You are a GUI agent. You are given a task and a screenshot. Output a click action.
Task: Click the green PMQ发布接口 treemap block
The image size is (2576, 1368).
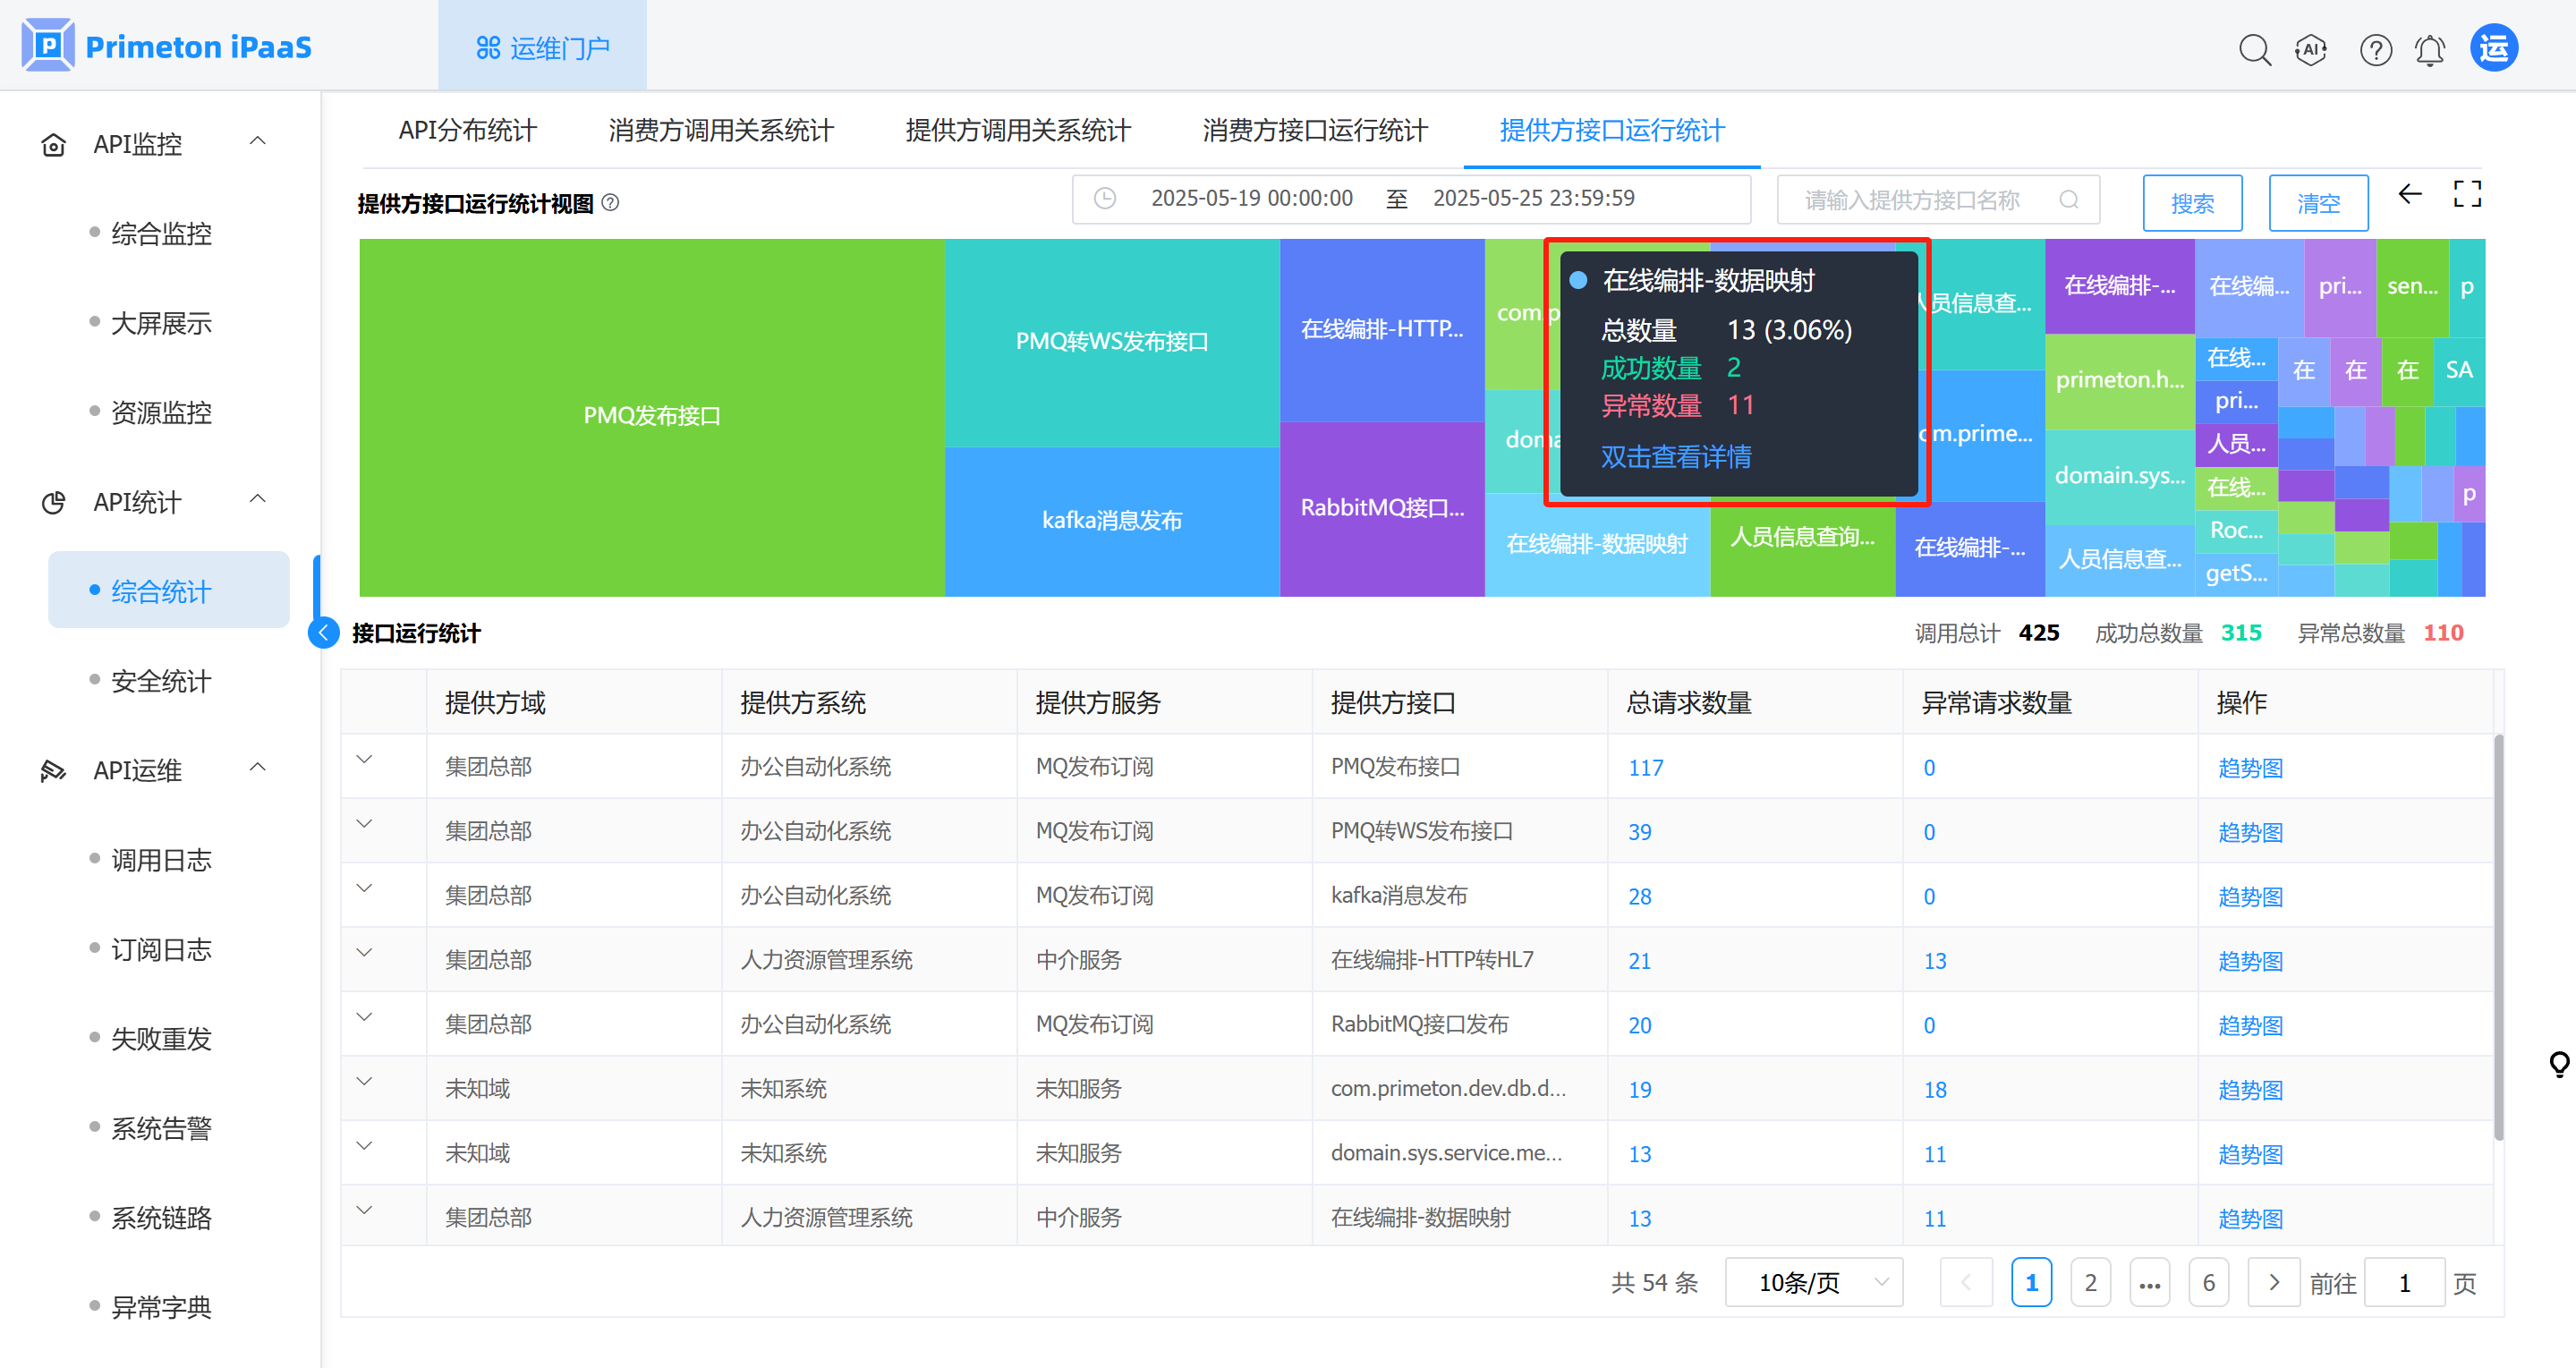651,416
